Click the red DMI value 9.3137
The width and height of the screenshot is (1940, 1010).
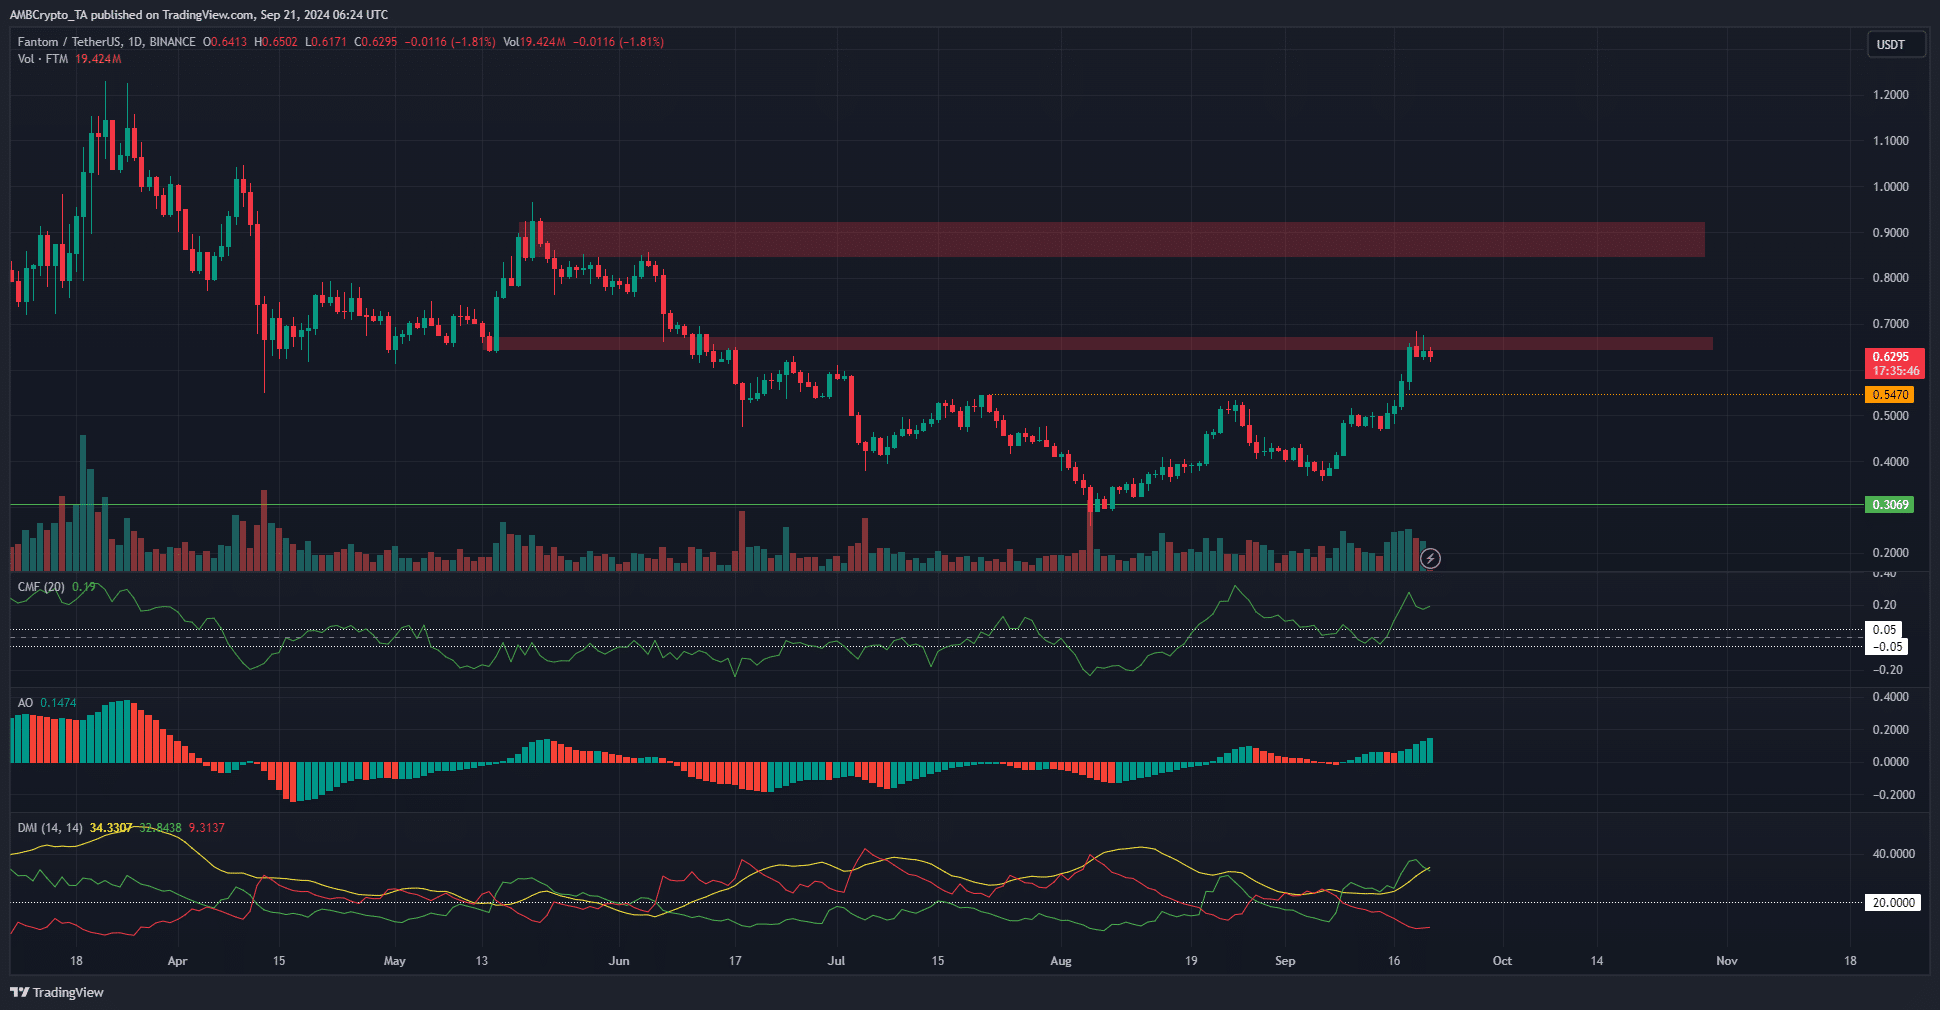[x=206, y=828]
